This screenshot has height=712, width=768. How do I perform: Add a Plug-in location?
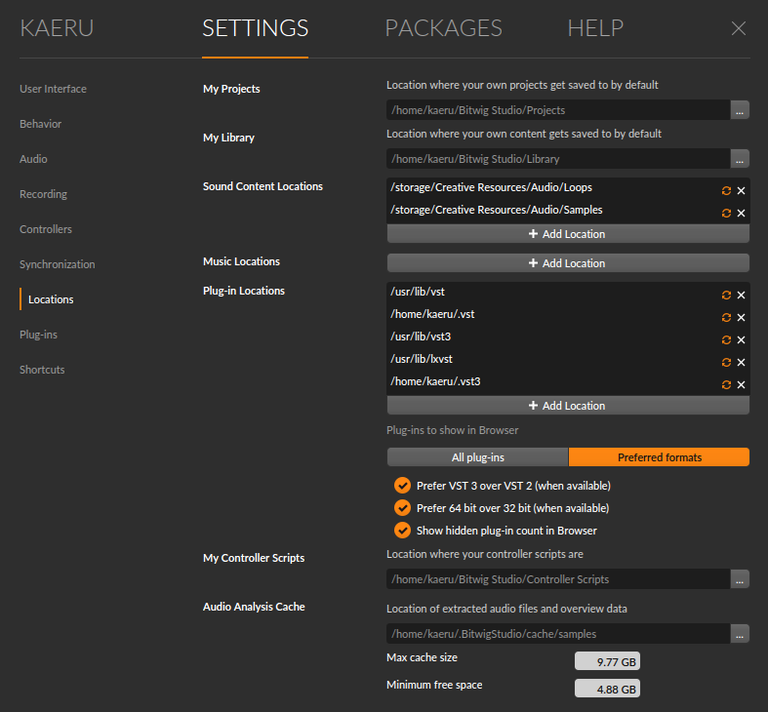pyautogui.click(x=568, y=405)
